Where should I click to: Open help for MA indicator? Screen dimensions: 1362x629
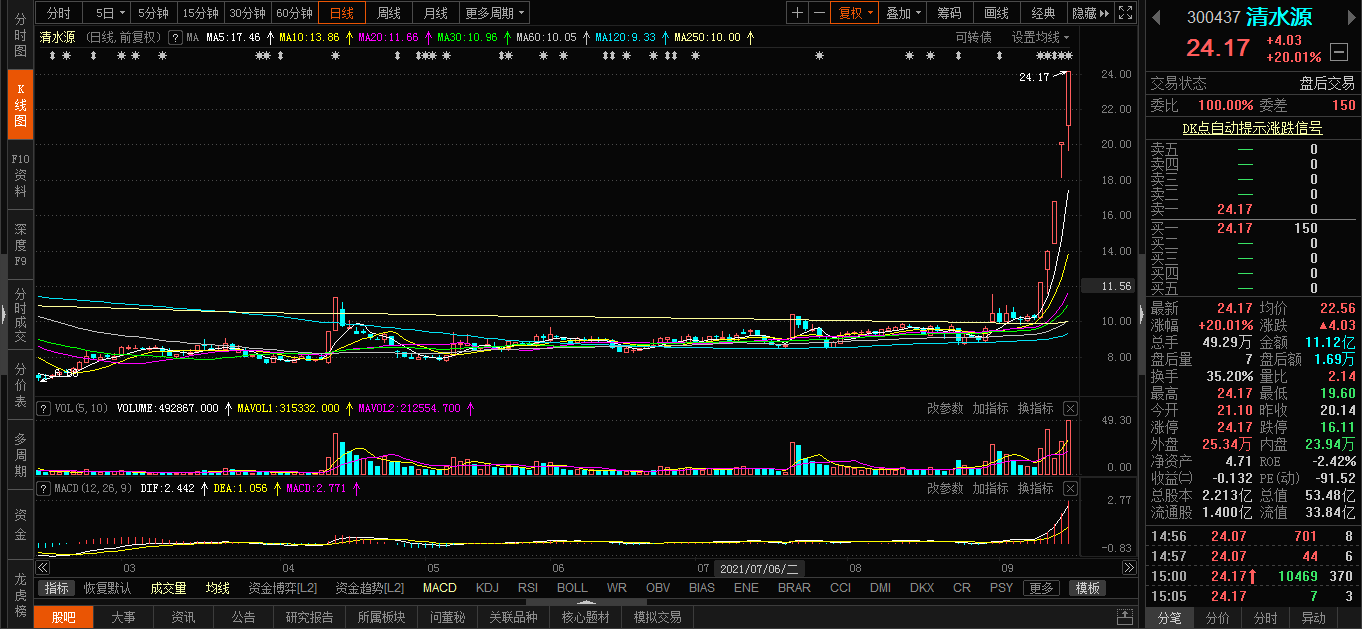(175, 37)
